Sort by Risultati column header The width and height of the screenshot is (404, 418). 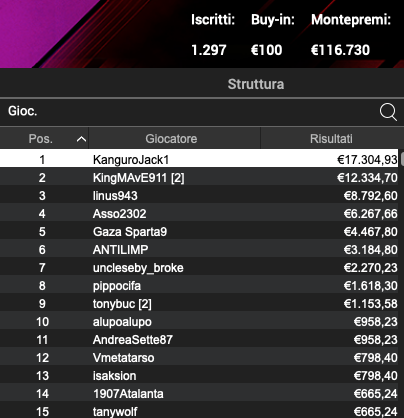tap(331, 138)
